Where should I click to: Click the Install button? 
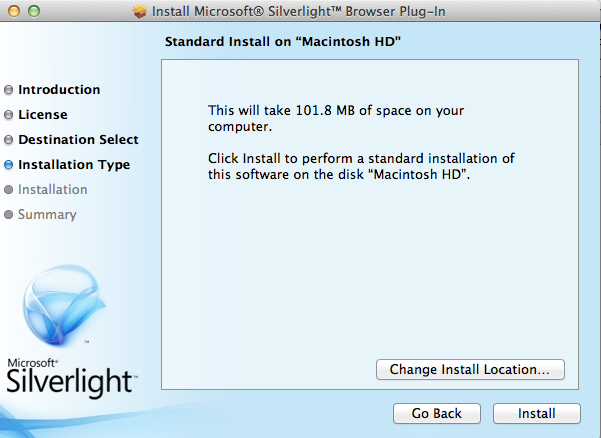coord(537,413)
